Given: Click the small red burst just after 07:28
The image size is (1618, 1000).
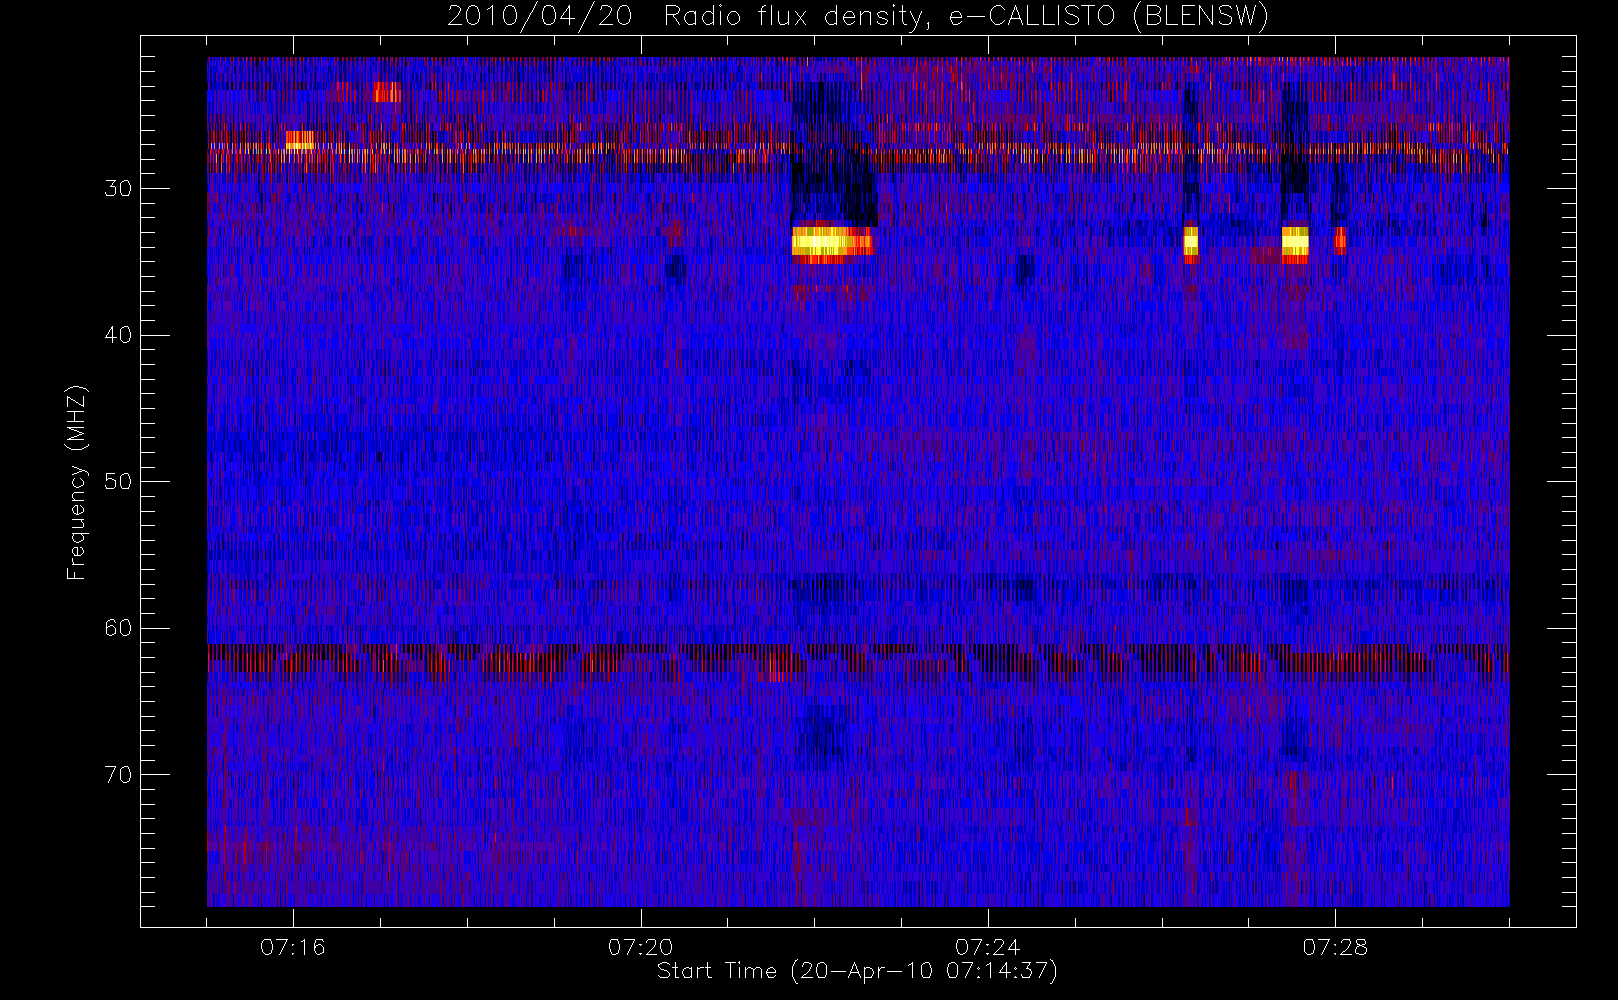Looking at the screenshot, I should [x=1339, y=241].
